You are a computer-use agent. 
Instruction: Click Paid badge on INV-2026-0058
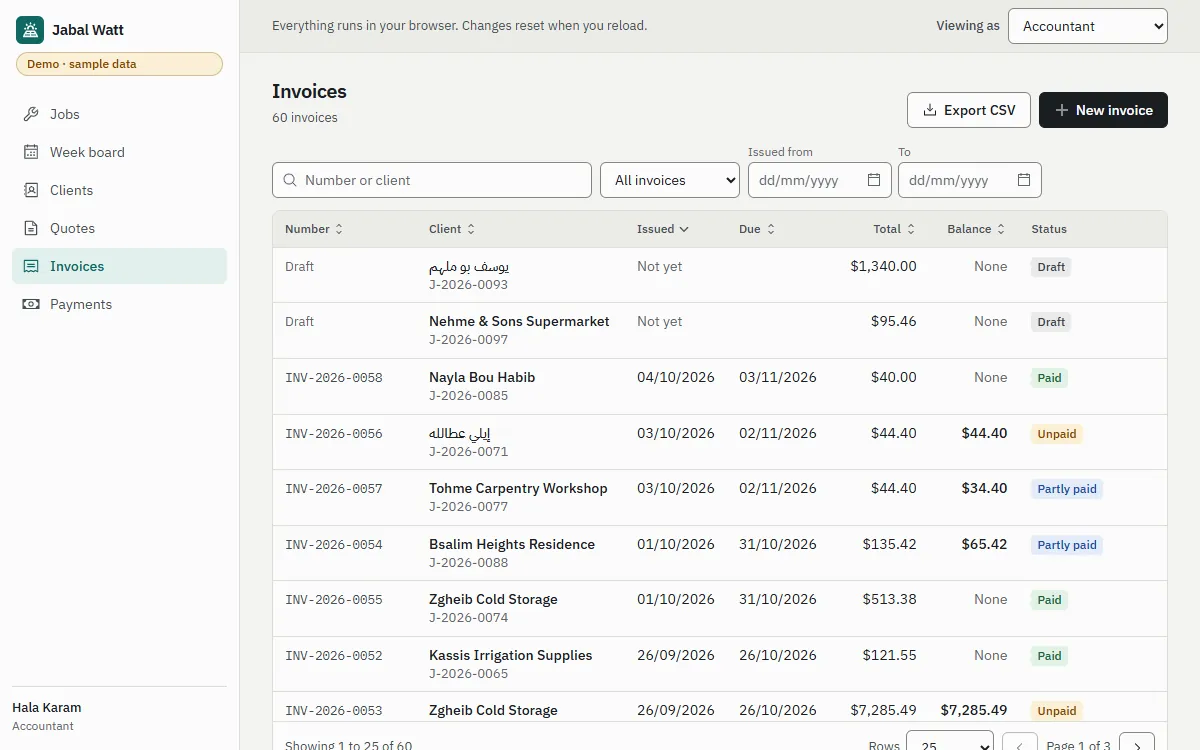point(1050,378)
